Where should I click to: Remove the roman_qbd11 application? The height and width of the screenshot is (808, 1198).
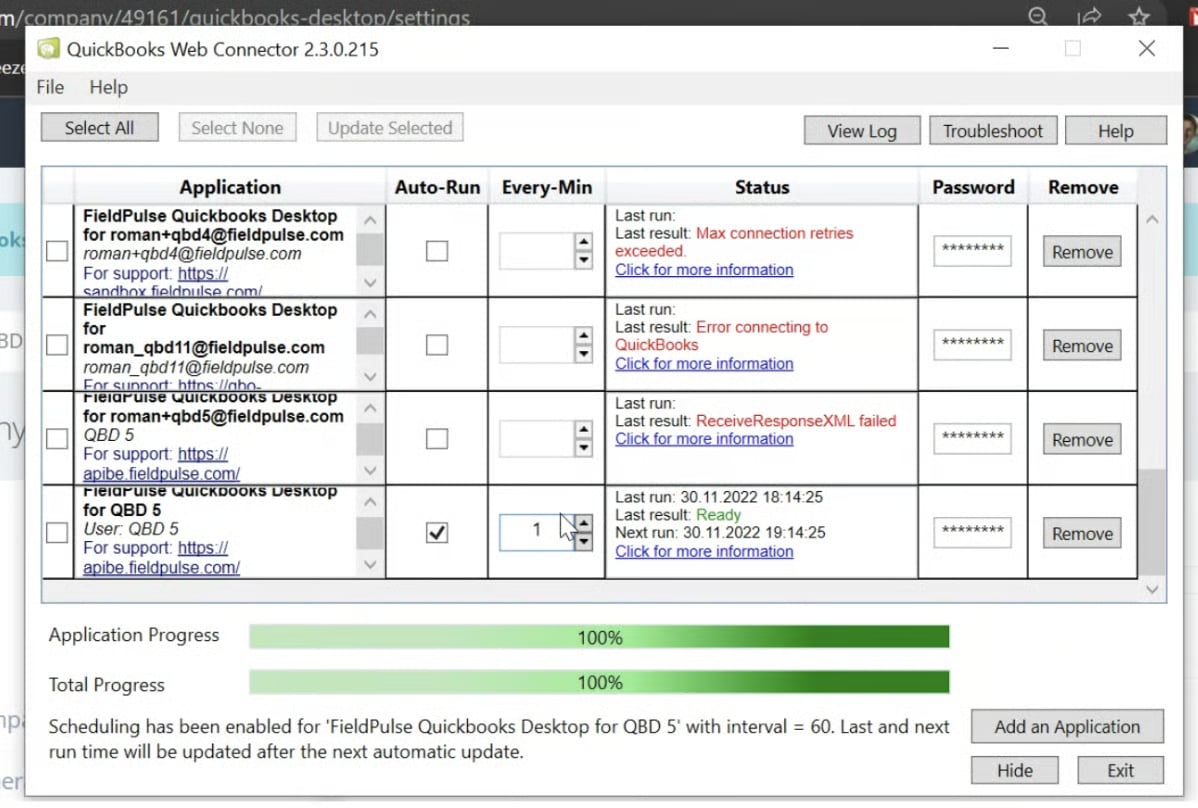pyautogui.click(x=1082, y=346)
